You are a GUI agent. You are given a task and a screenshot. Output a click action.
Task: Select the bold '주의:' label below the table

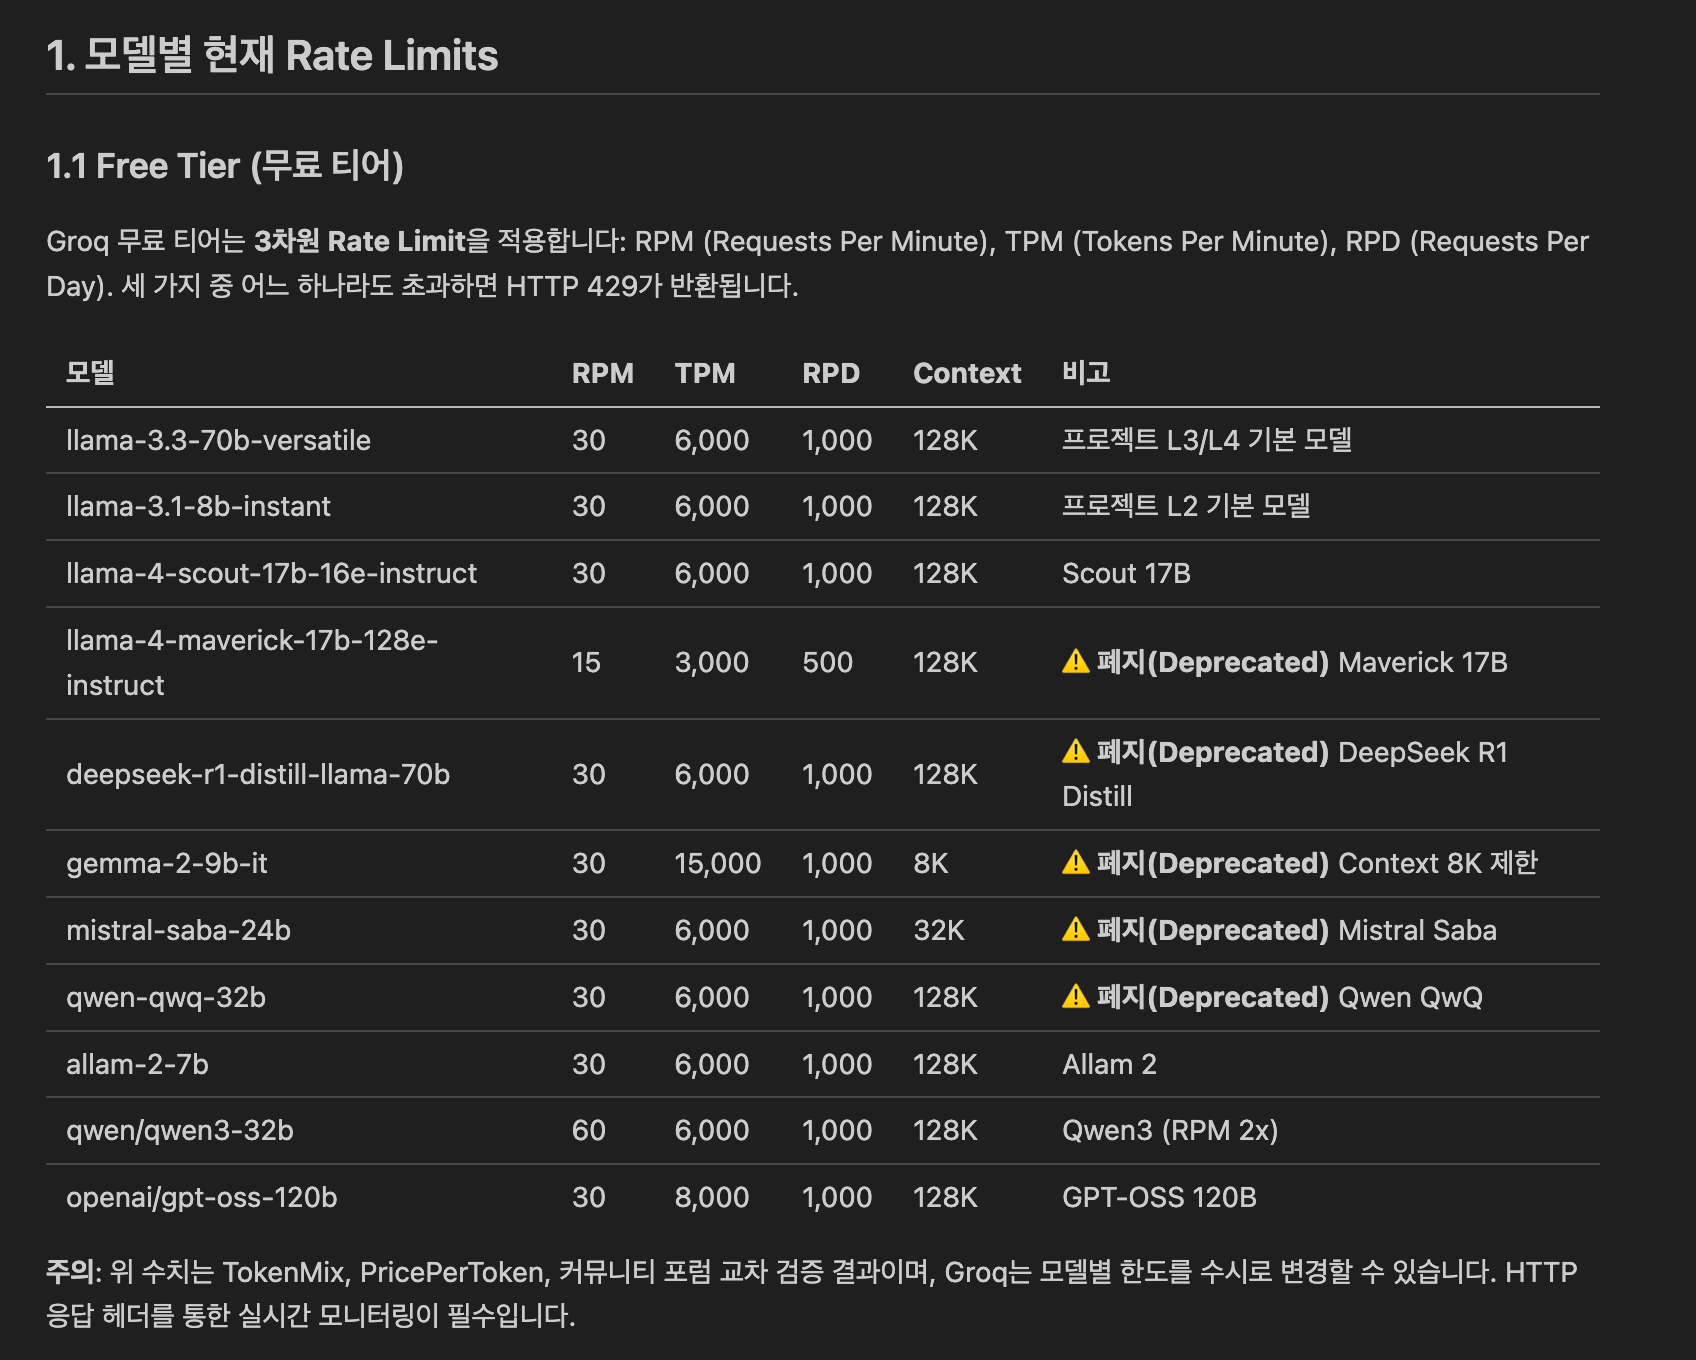pos(74,1272)
